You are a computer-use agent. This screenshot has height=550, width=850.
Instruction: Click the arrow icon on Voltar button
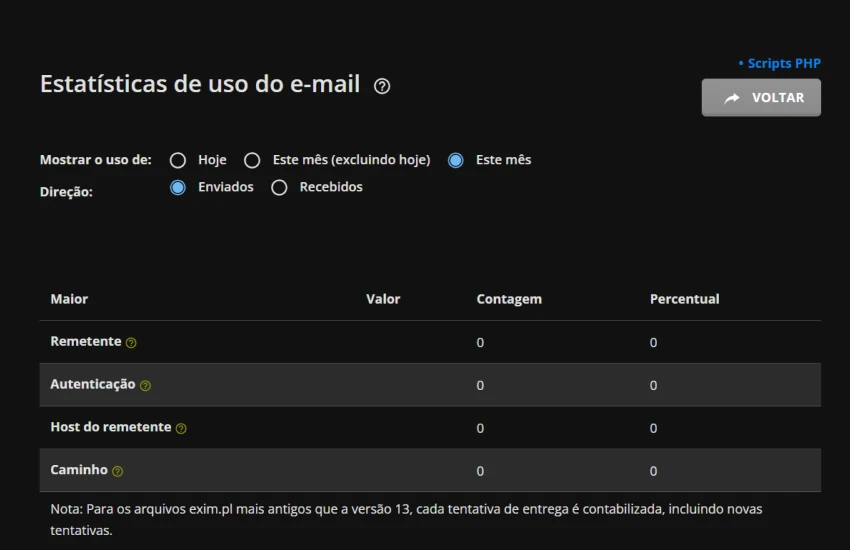(x=732, y=98)
